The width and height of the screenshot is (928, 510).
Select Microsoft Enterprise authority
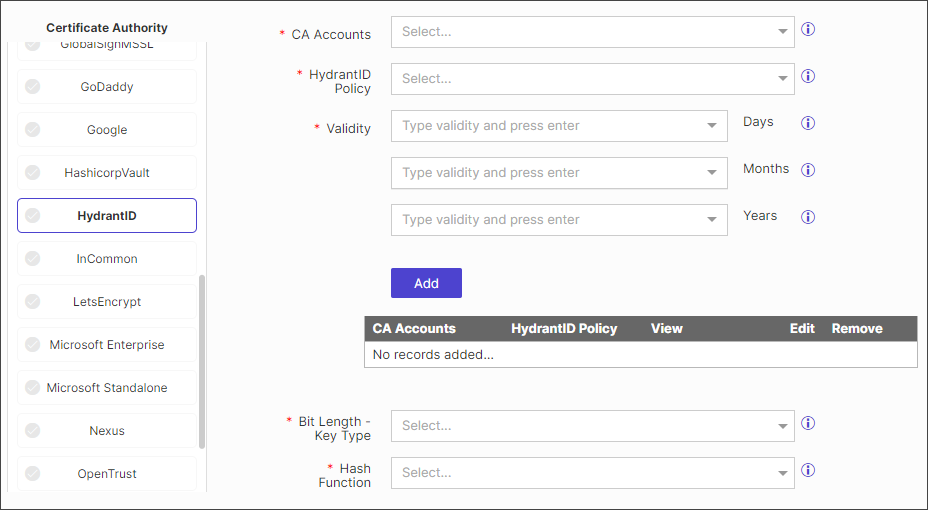(x=107, y=344)
